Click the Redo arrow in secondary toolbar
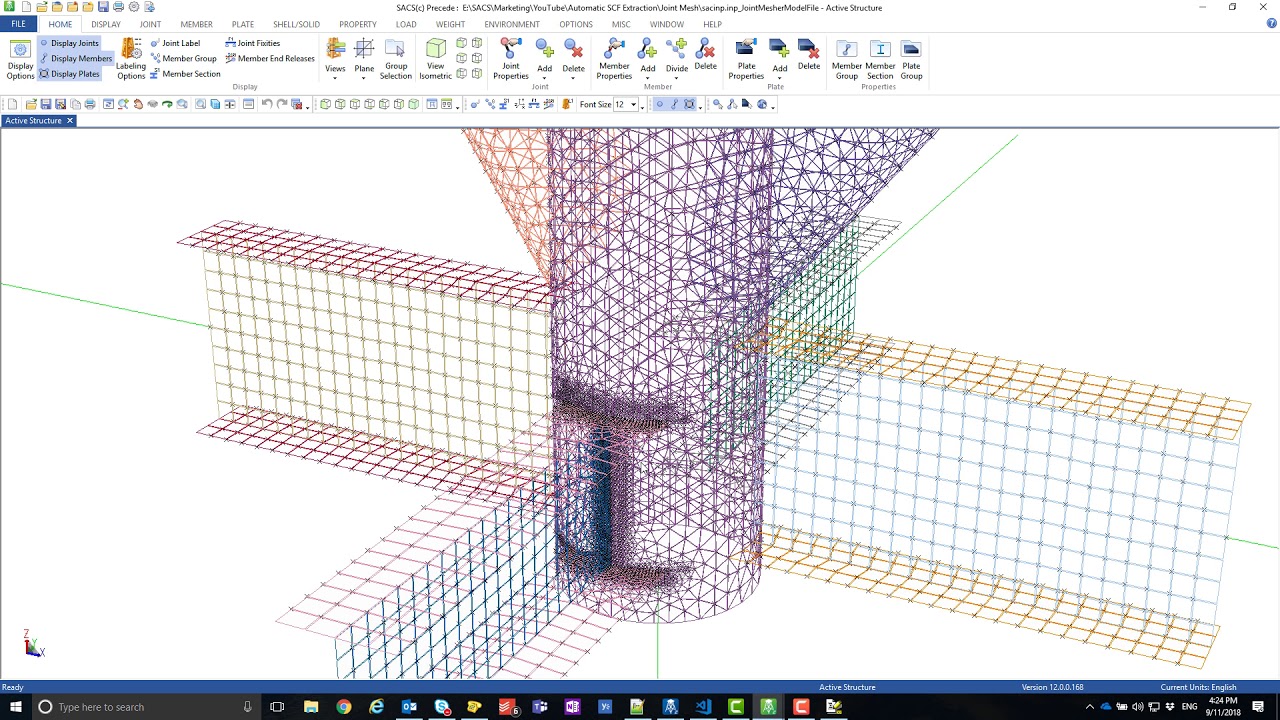Image resolution: width=1280 pixels, height=720 pixels. pyautogui.click(x=282, y=104)
